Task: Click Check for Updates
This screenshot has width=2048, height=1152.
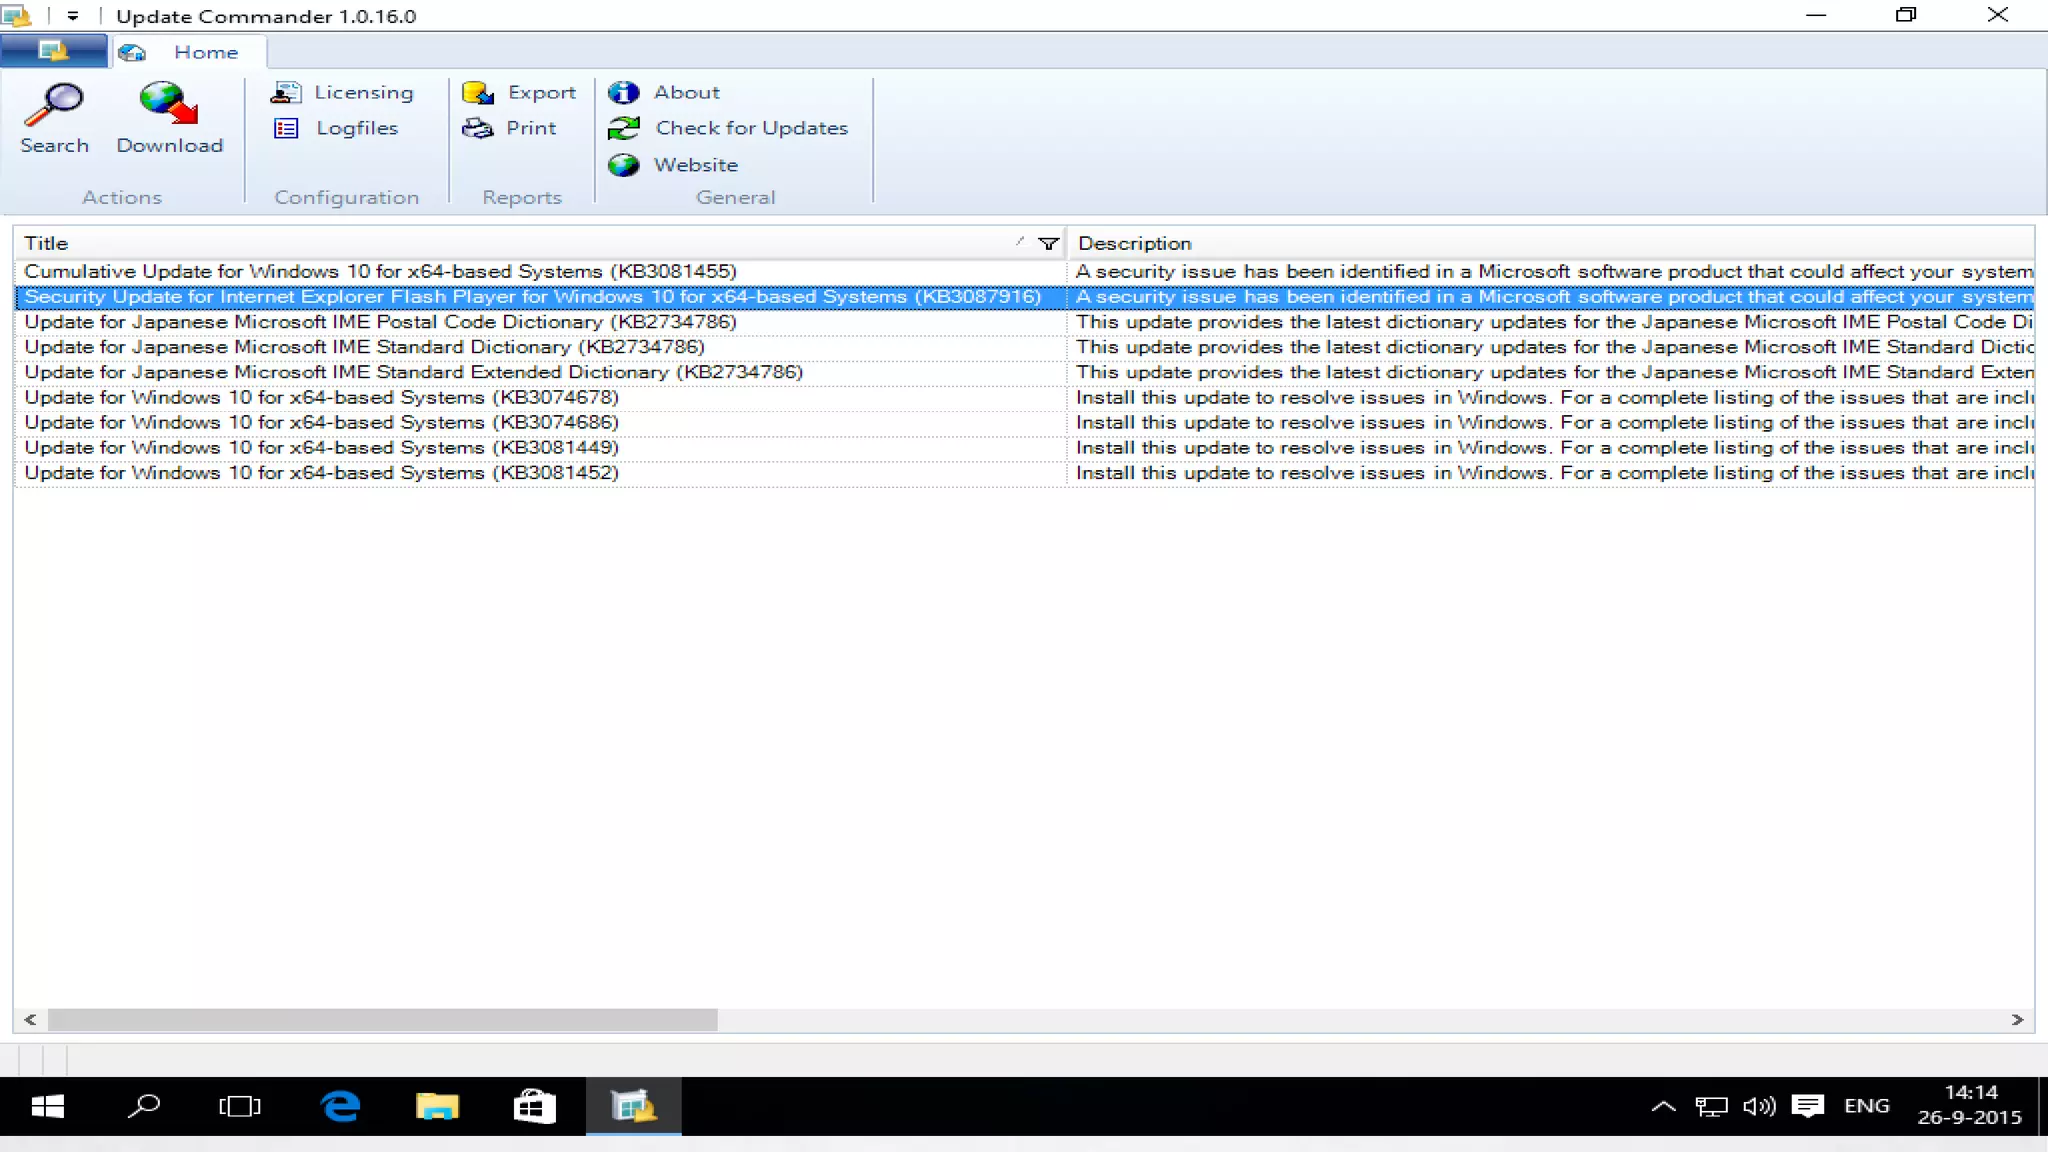Action: (728, 128)
